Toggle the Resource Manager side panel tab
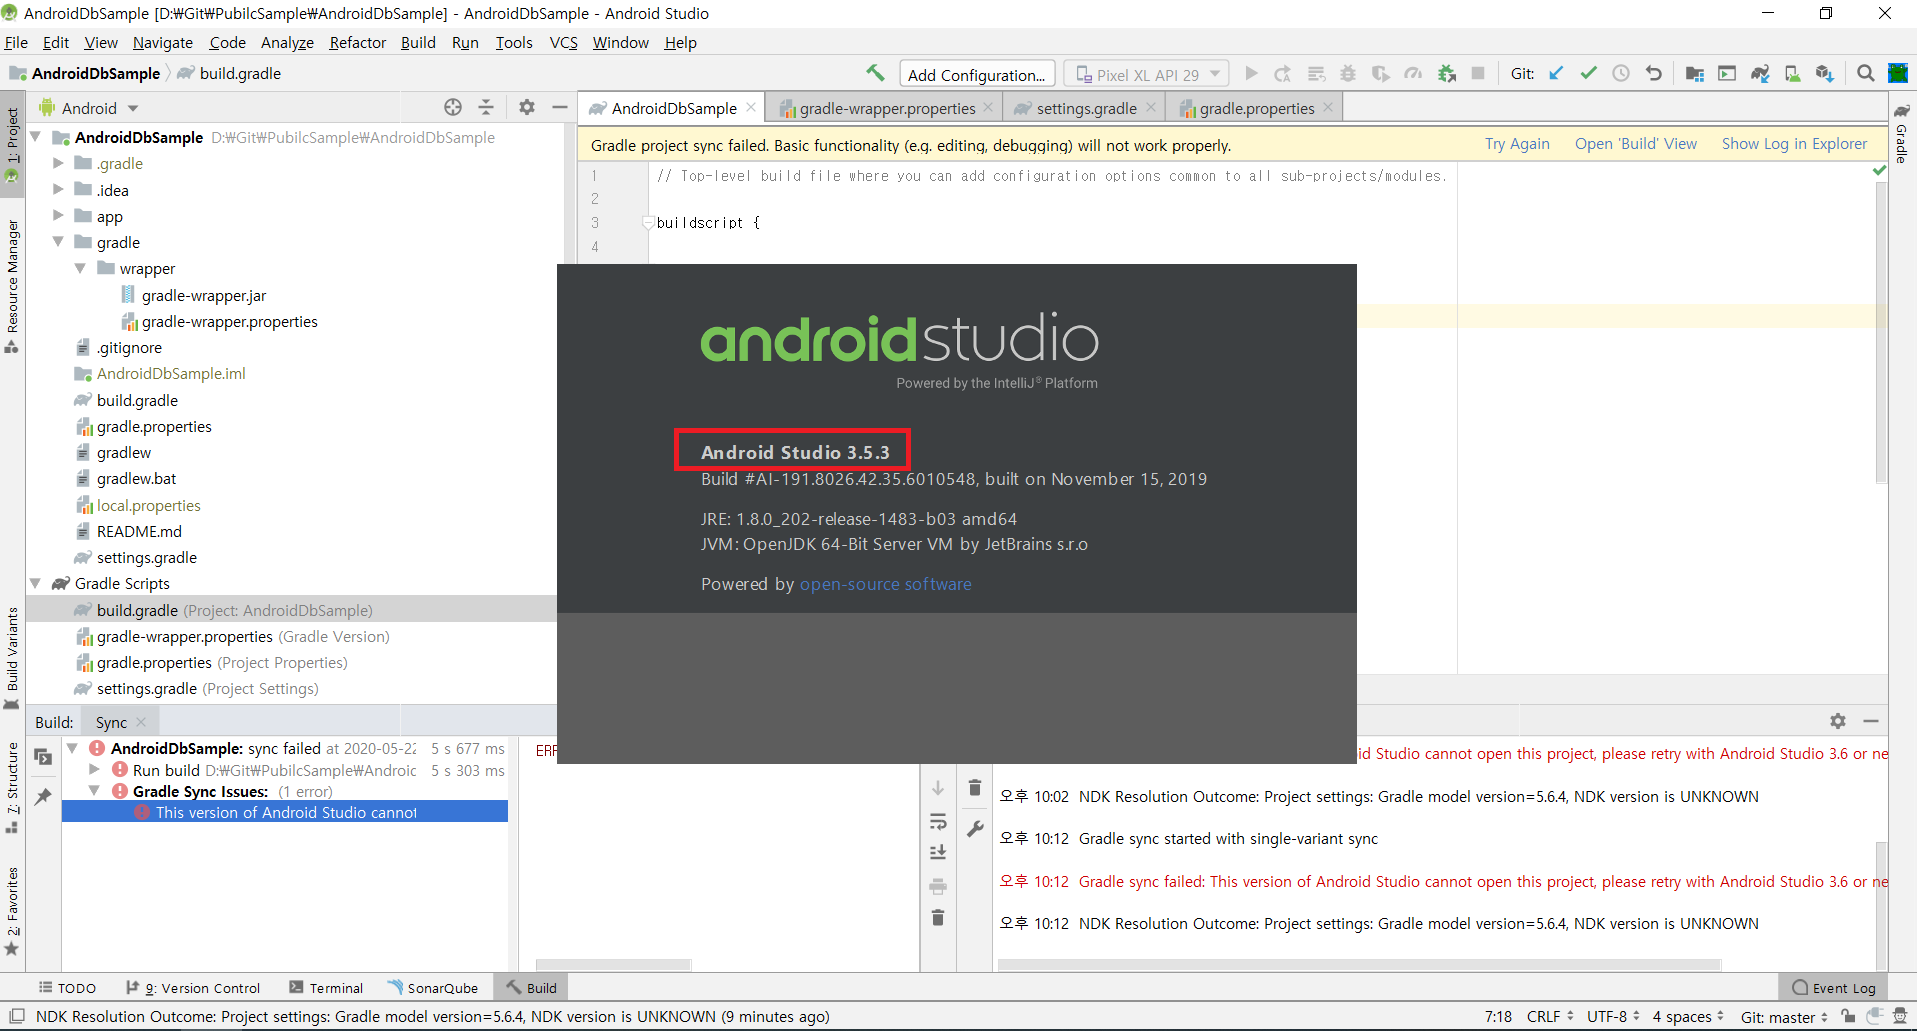 tap(12, 285)
